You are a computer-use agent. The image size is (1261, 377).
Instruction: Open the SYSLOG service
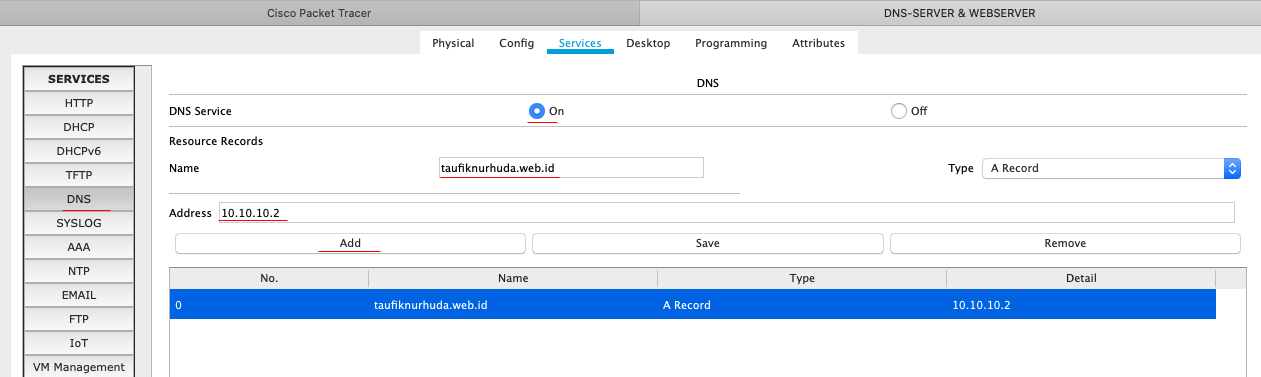click(x=79, y=223)
